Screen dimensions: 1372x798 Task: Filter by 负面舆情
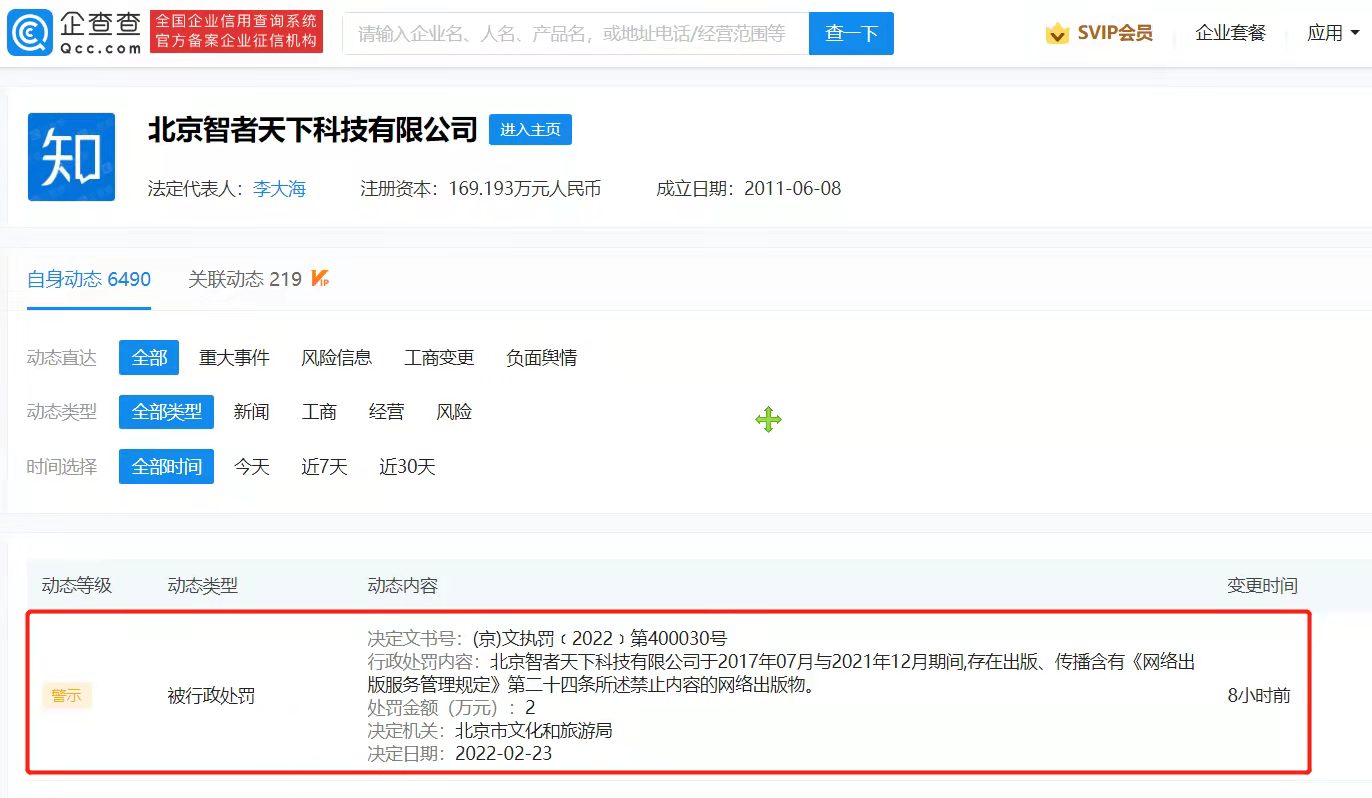(x=541, y=358)
